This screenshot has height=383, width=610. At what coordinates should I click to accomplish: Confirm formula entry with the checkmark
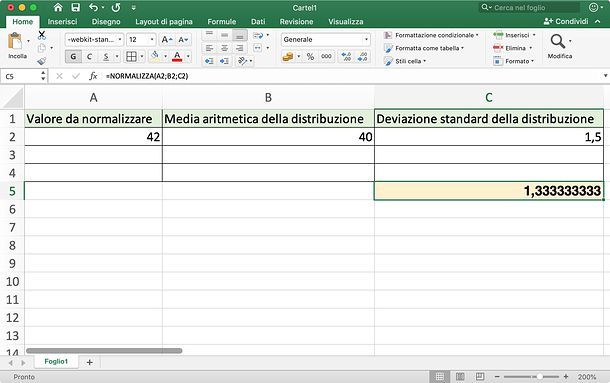[x=76, y=76]
